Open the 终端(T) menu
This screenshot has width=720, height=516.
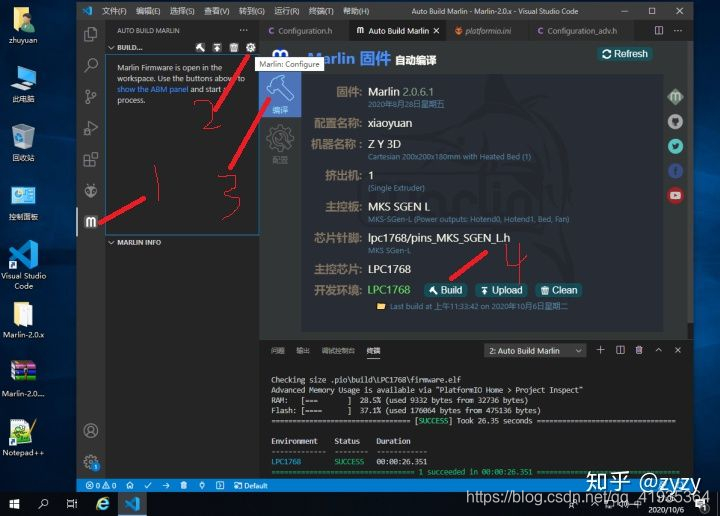coord(321,11)
